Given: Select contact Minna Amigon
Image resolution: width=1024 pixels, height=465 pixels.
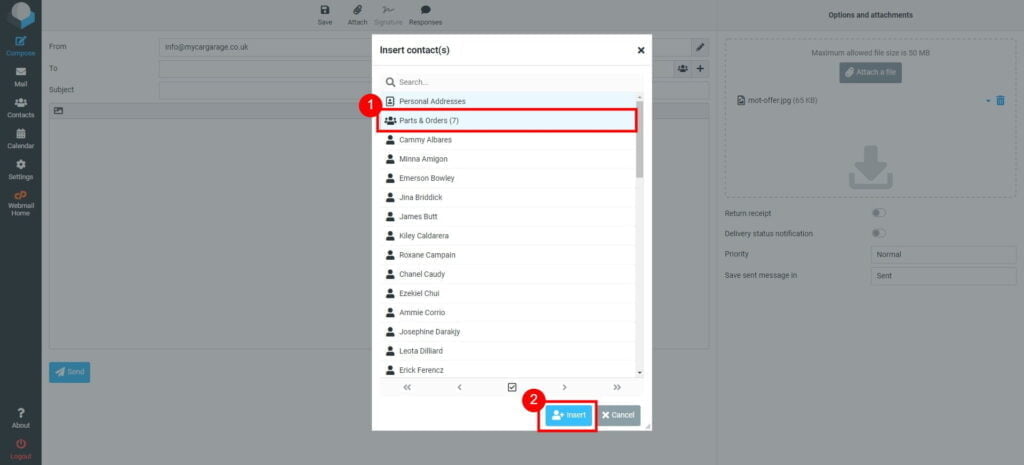Looking at the screenshot, I should (507, 159).
